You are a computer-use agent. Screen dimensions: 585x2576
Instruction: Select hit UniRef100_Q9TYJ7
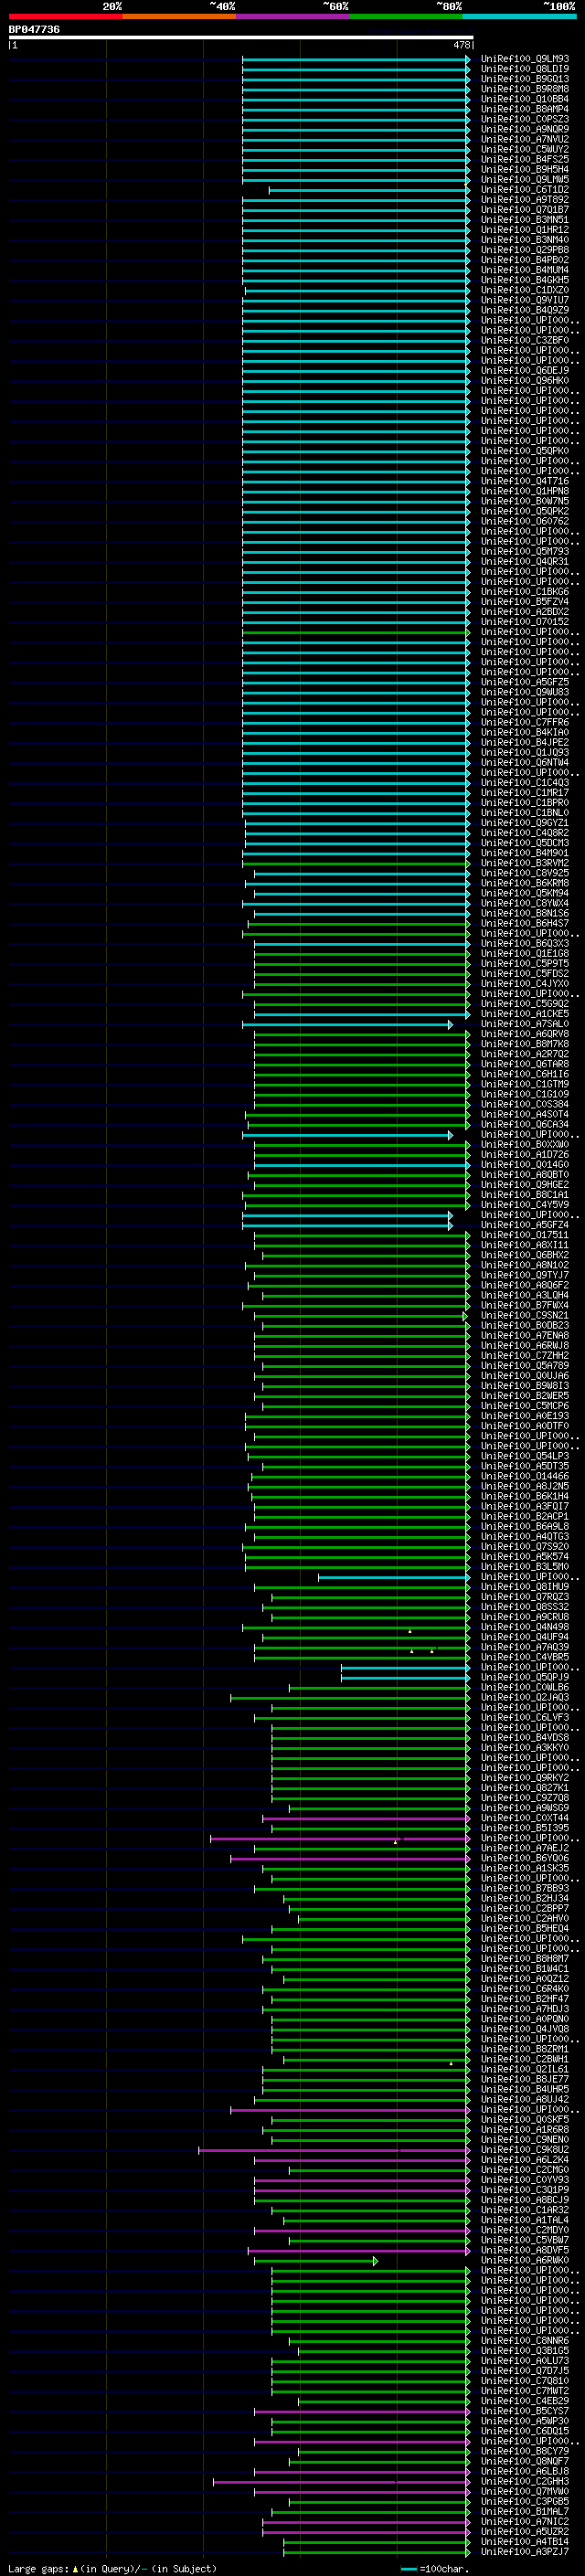tap(525, 1275)
